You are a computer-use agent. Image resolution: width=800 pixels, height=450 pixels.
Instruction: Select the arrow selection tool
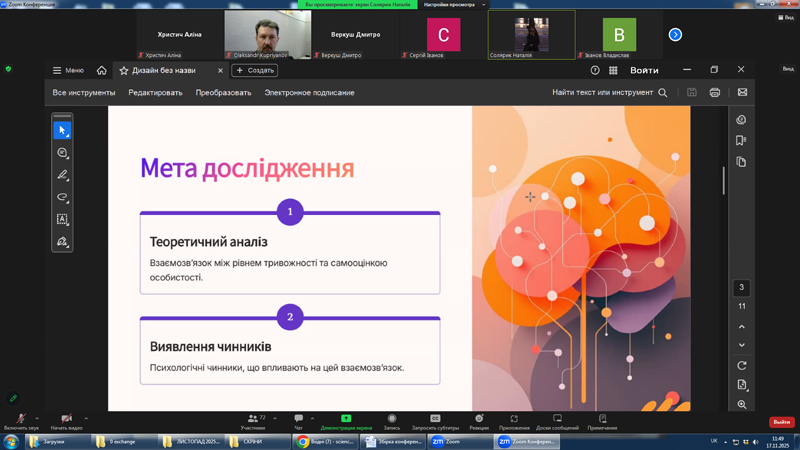[x=62, y=130]
